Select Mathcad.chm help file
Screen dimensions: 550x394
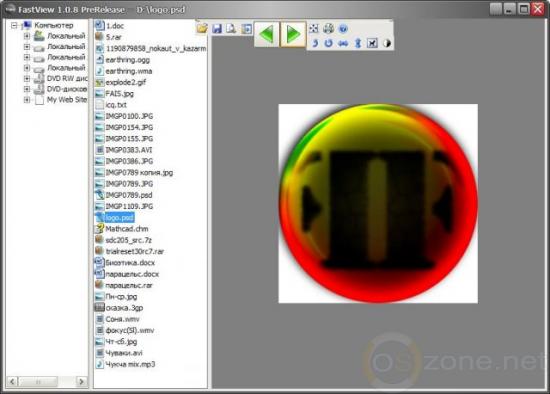coord(127,229)
